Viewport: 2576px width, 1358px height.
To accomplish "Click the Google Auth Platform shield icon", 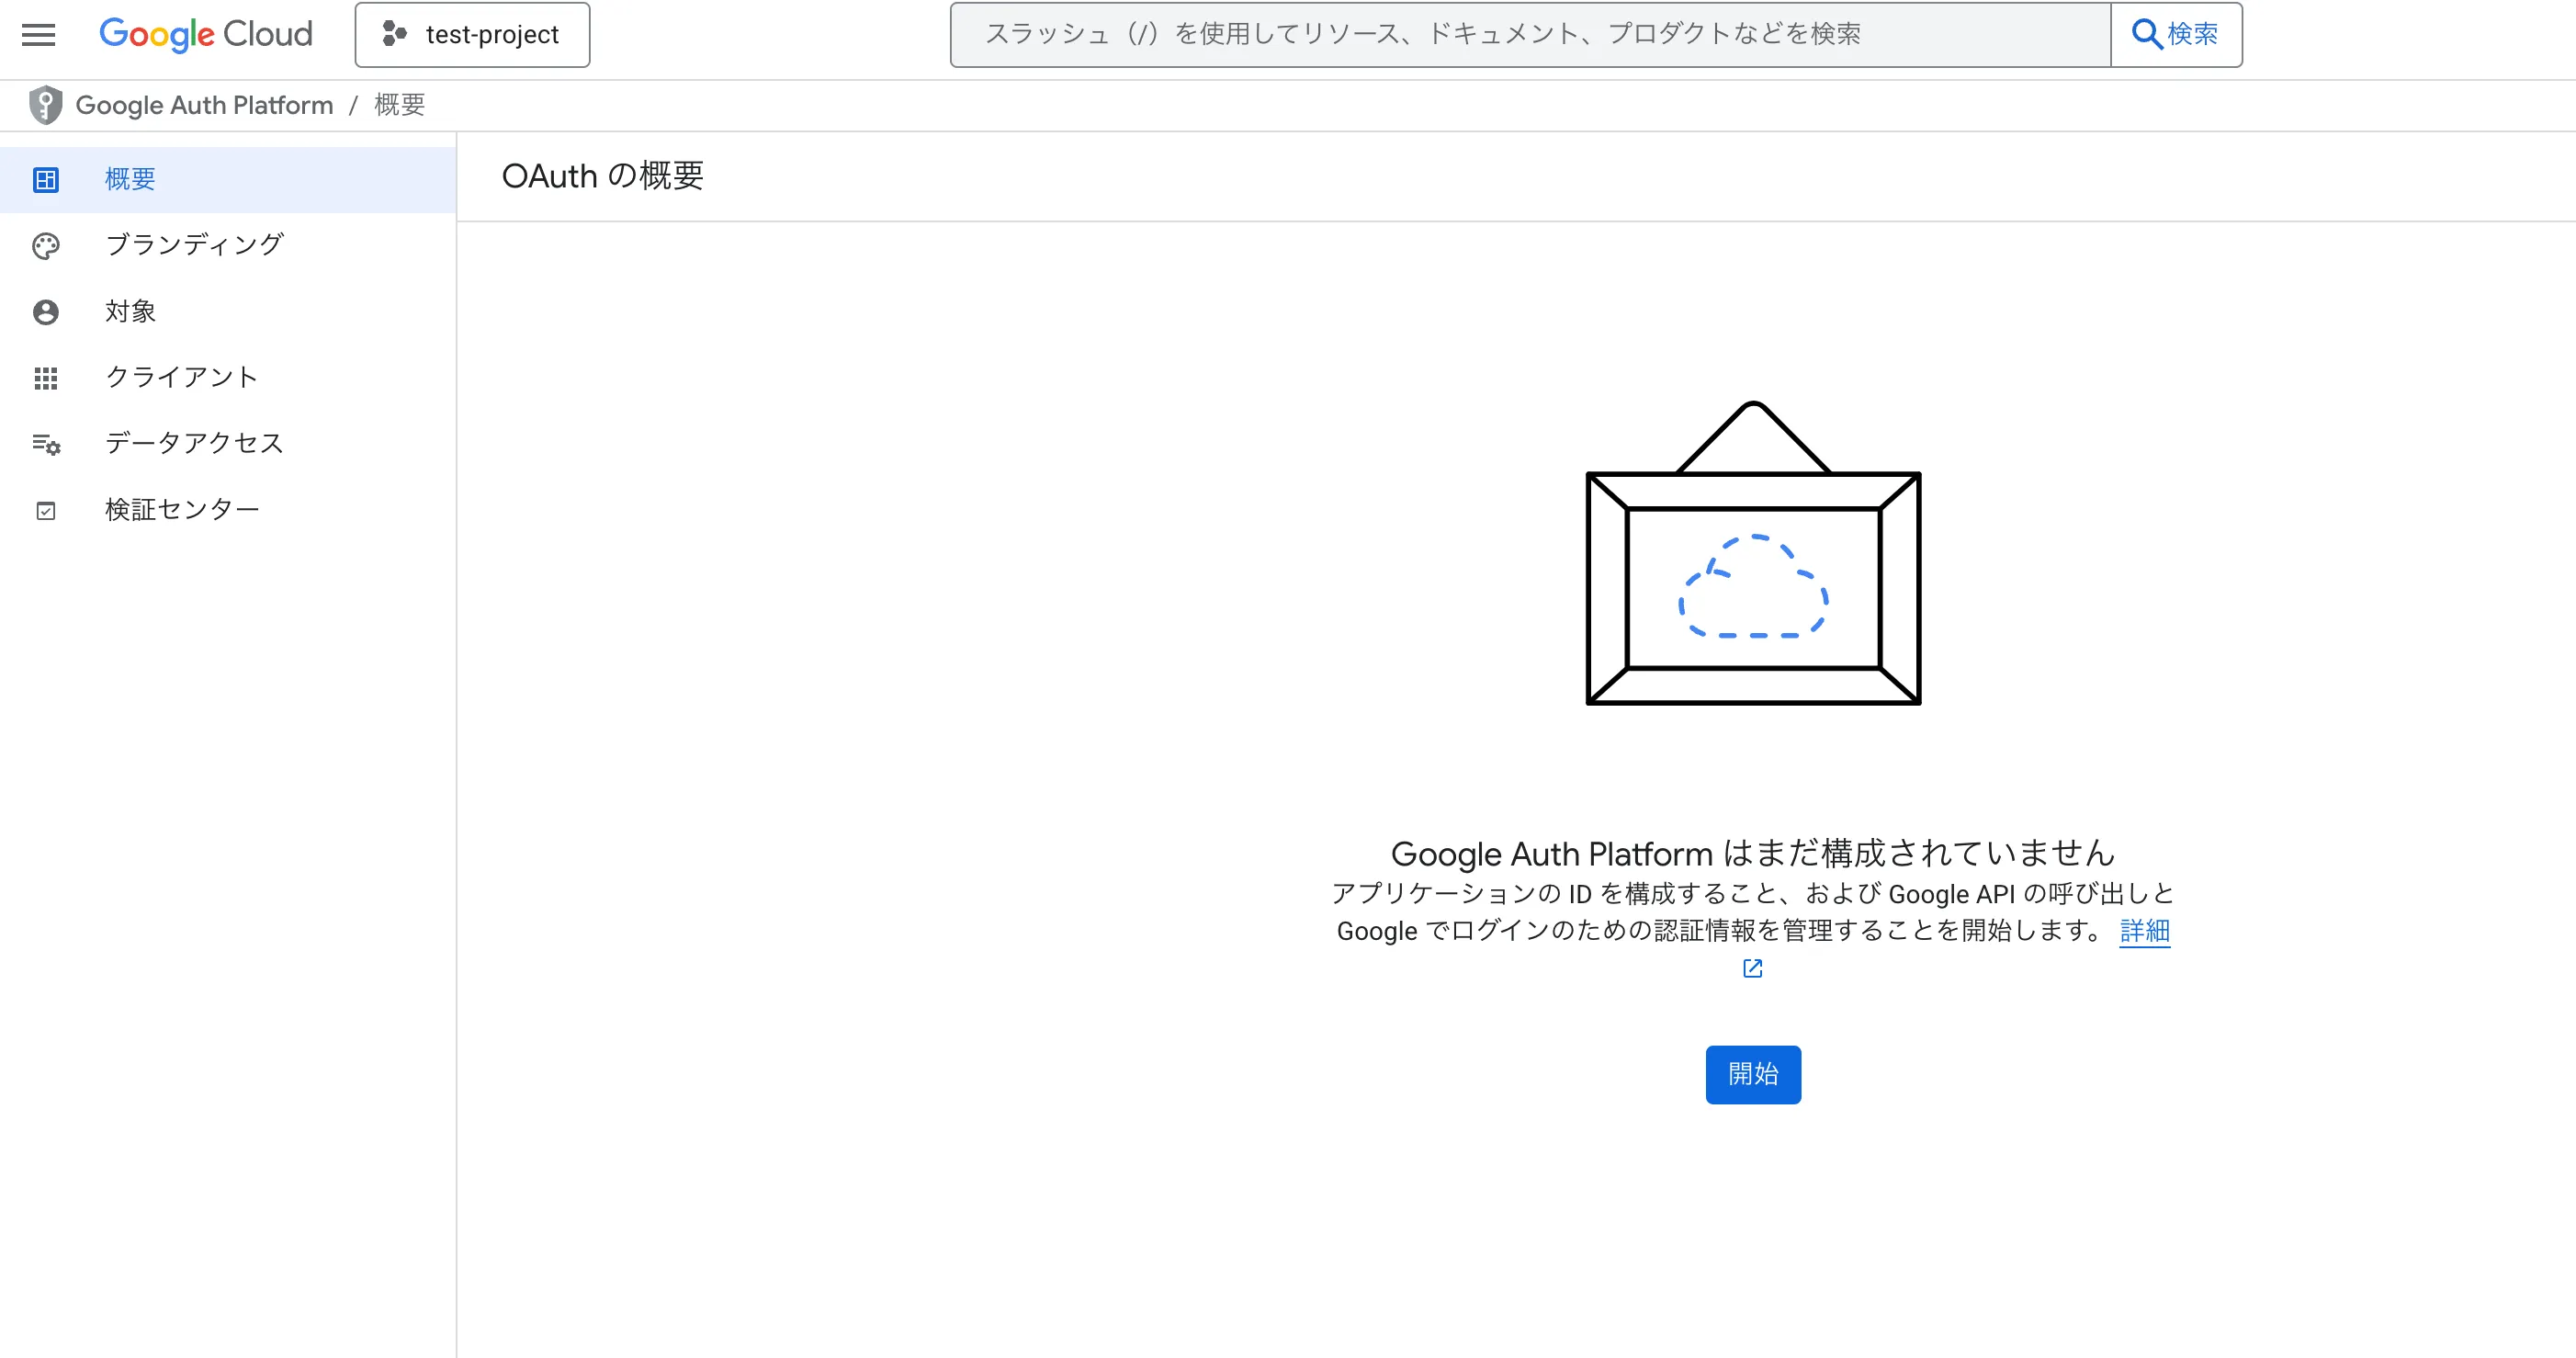I will coord(45,105).
